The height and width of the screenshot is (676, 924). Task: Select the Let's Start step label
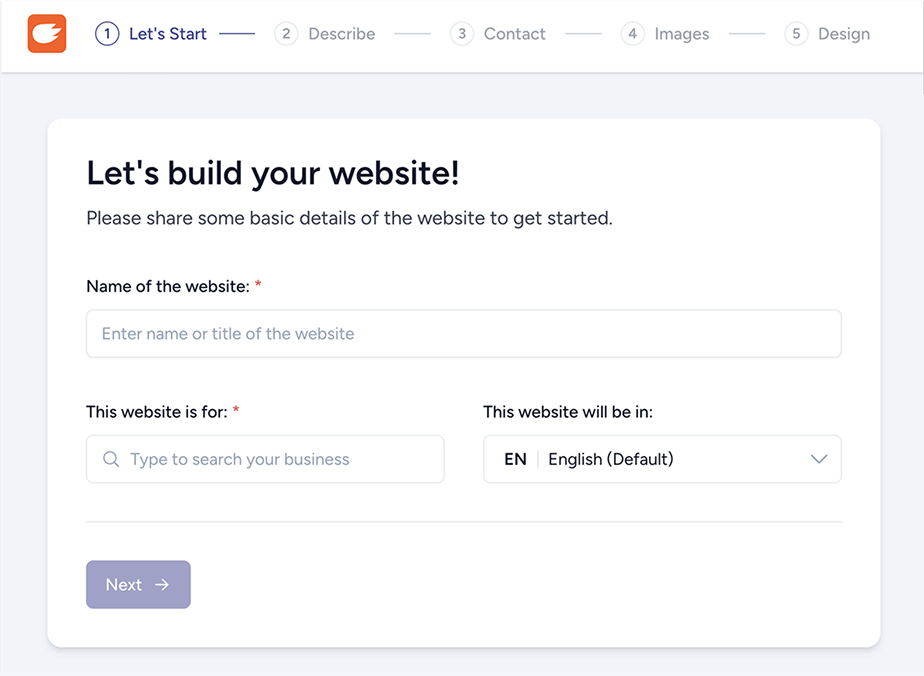tap(167, 33)
